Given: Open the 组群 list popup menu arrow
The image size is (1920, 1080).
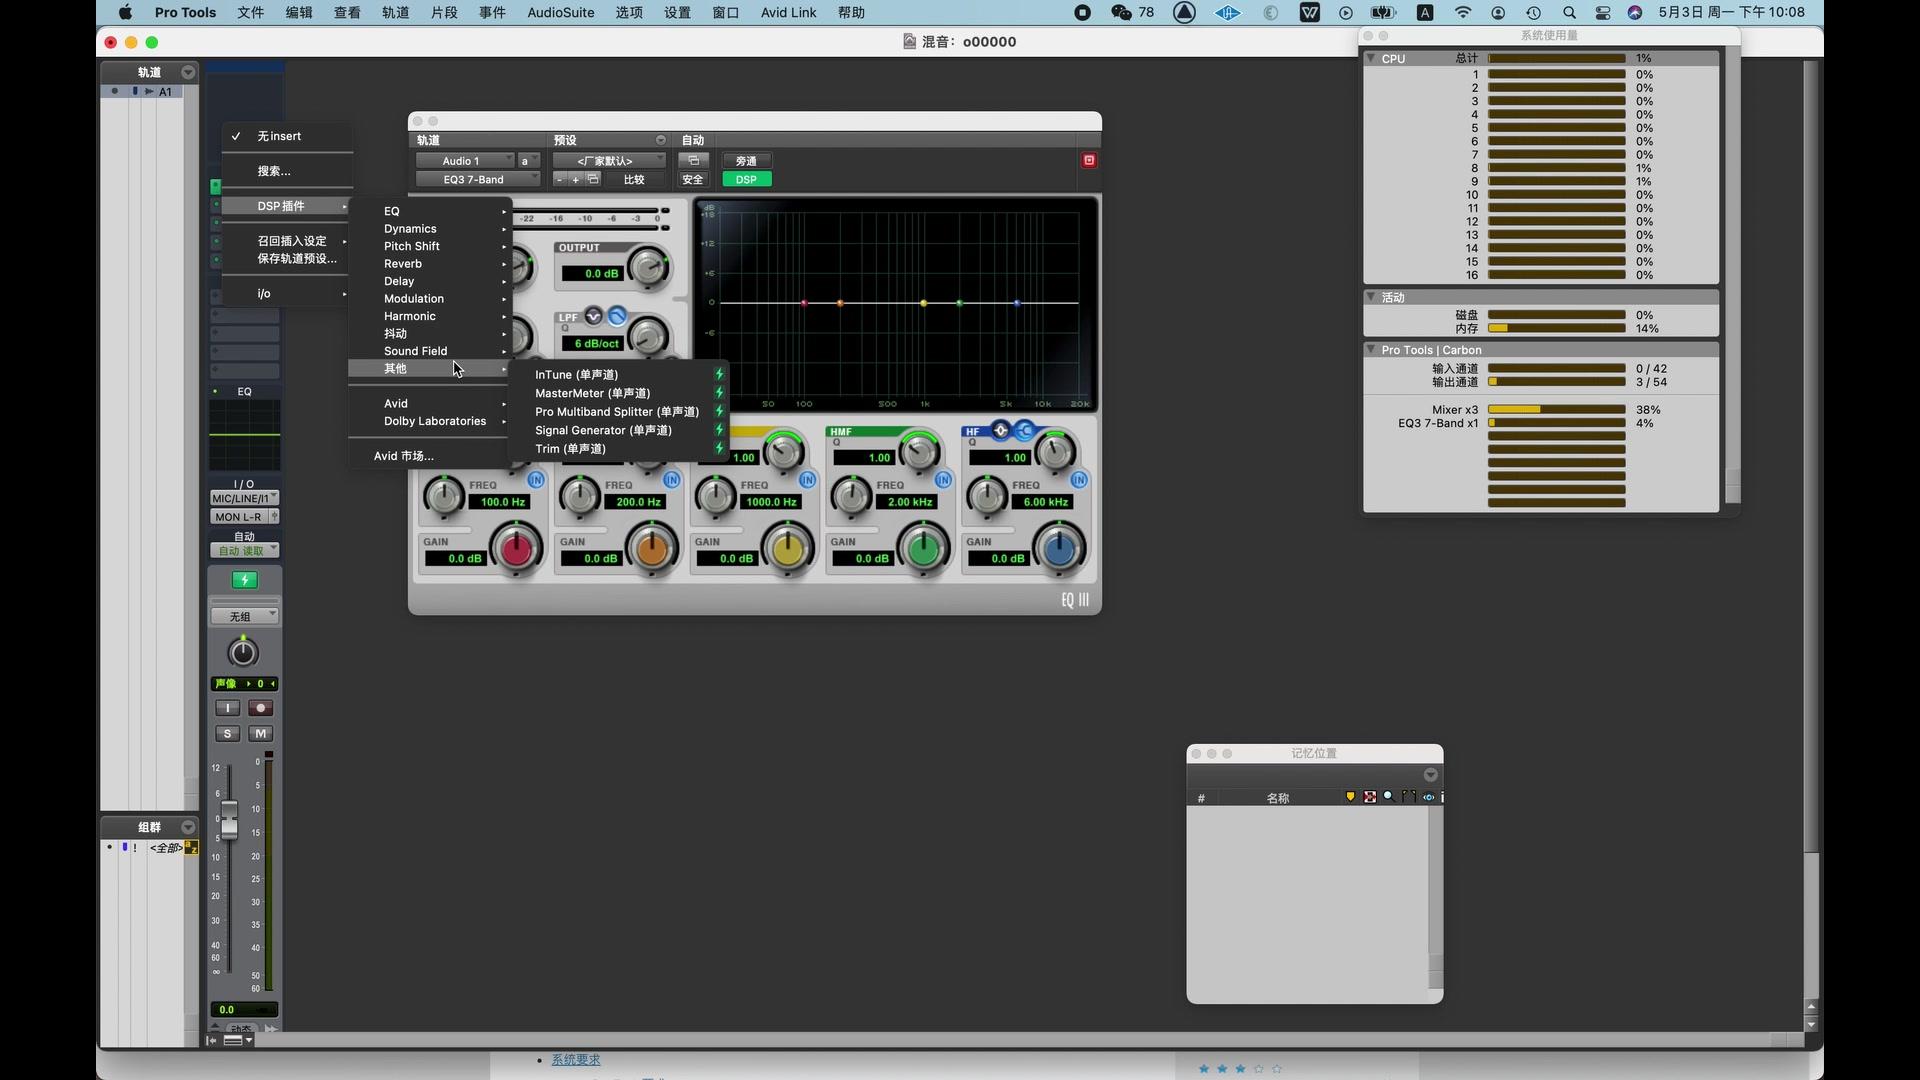Looking at the screenshot, I should pyautogui.click(x=188, y=827).
